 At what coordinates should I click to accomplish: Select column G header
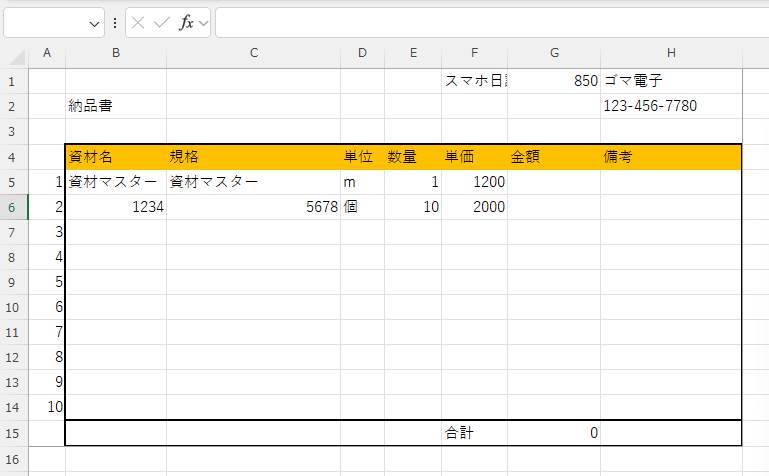pyautogui.click(x=553, y=53)
